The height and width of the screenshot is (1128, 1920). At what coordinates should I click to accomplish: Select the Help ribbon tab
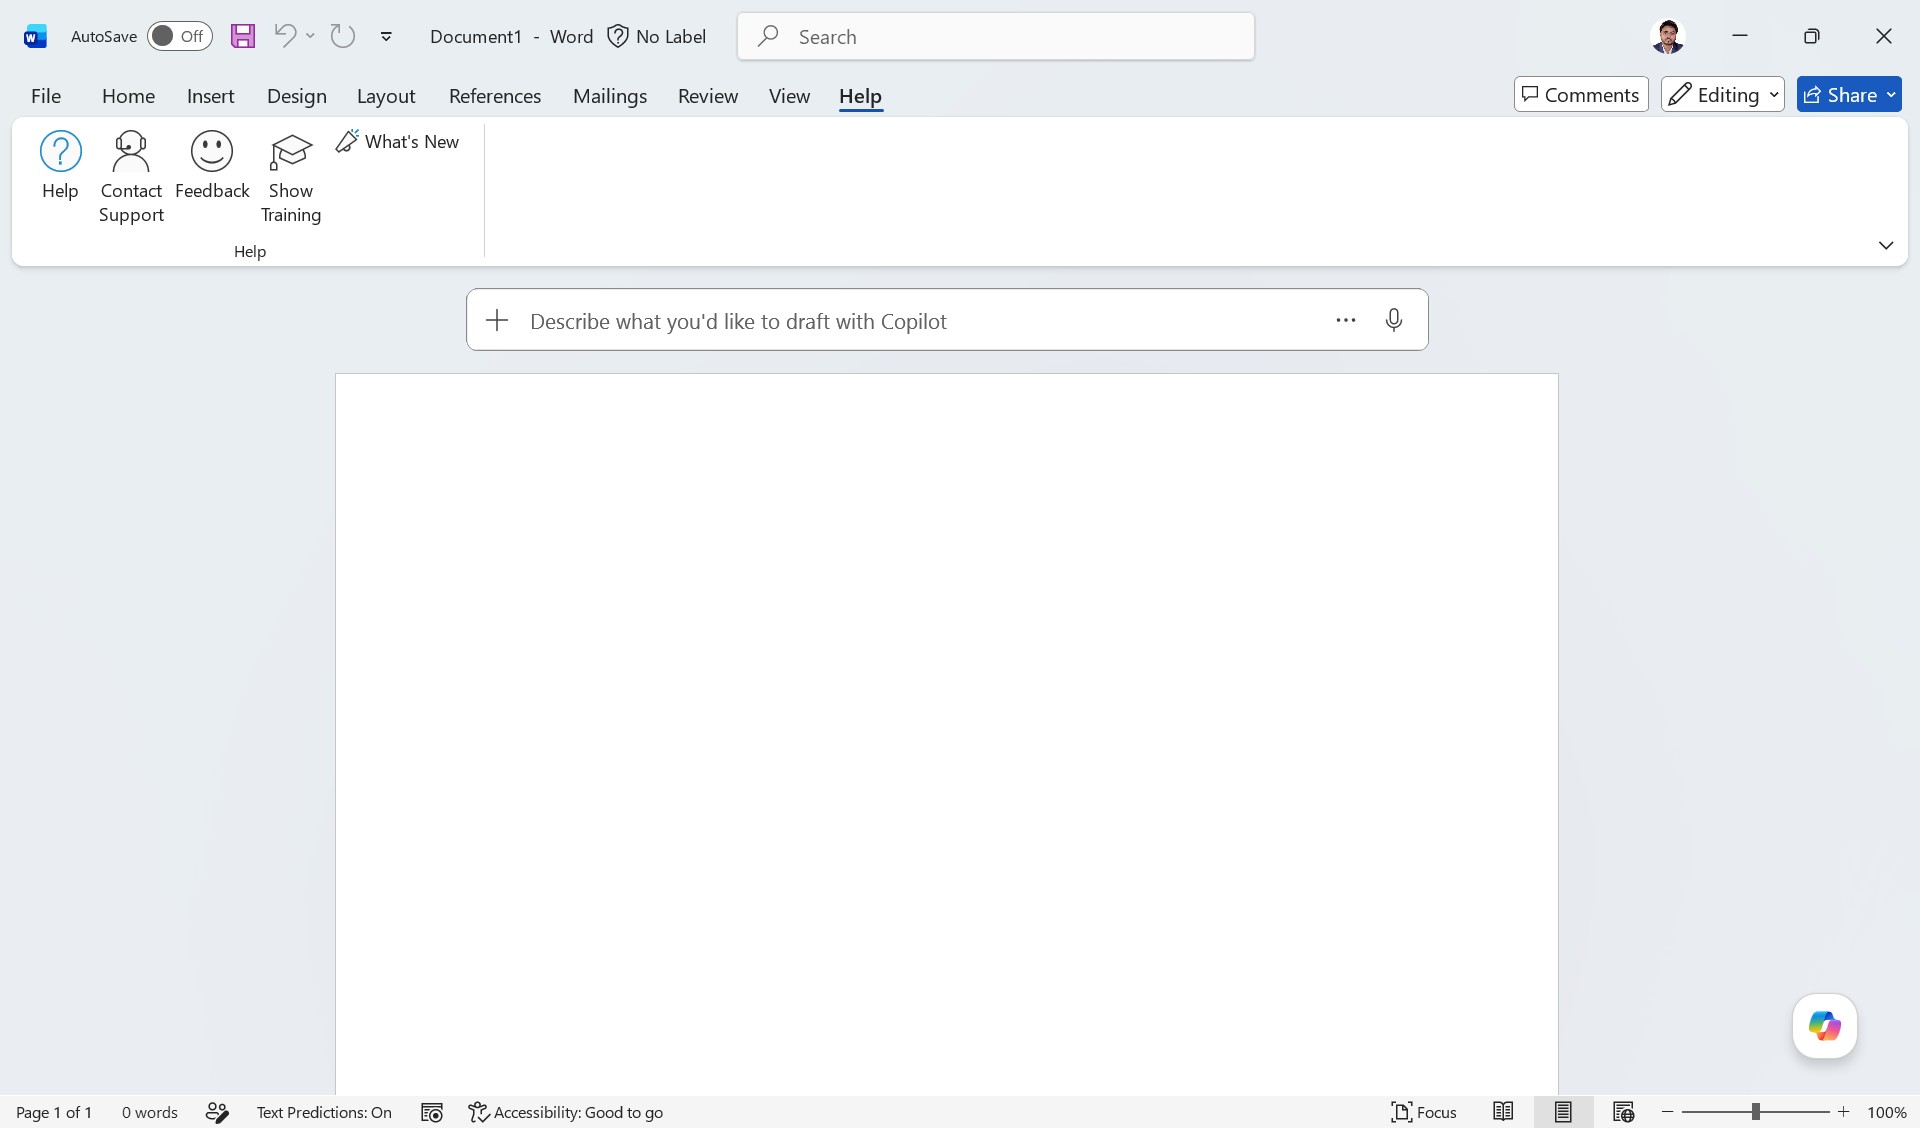coord(860,95)
